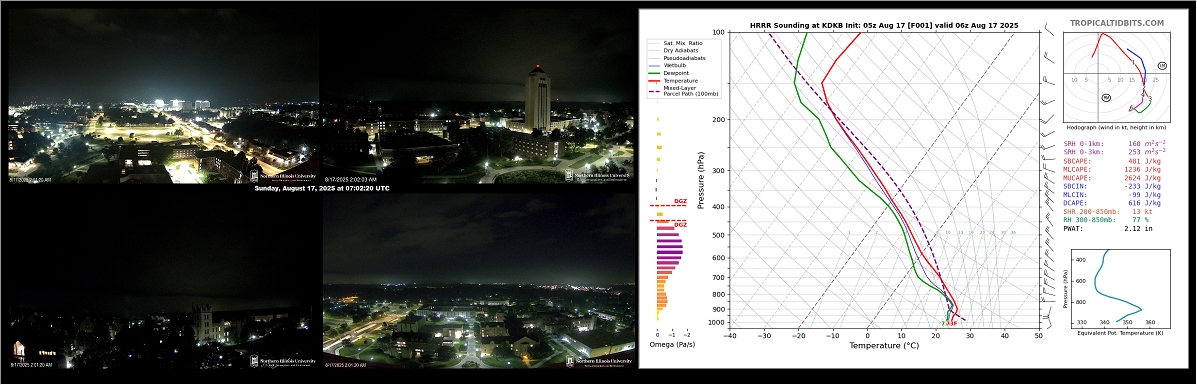This screenshot has width=1197, height=385.
Task: Click the LM marker circle in the hodograph
Action: click(1162, 66)
